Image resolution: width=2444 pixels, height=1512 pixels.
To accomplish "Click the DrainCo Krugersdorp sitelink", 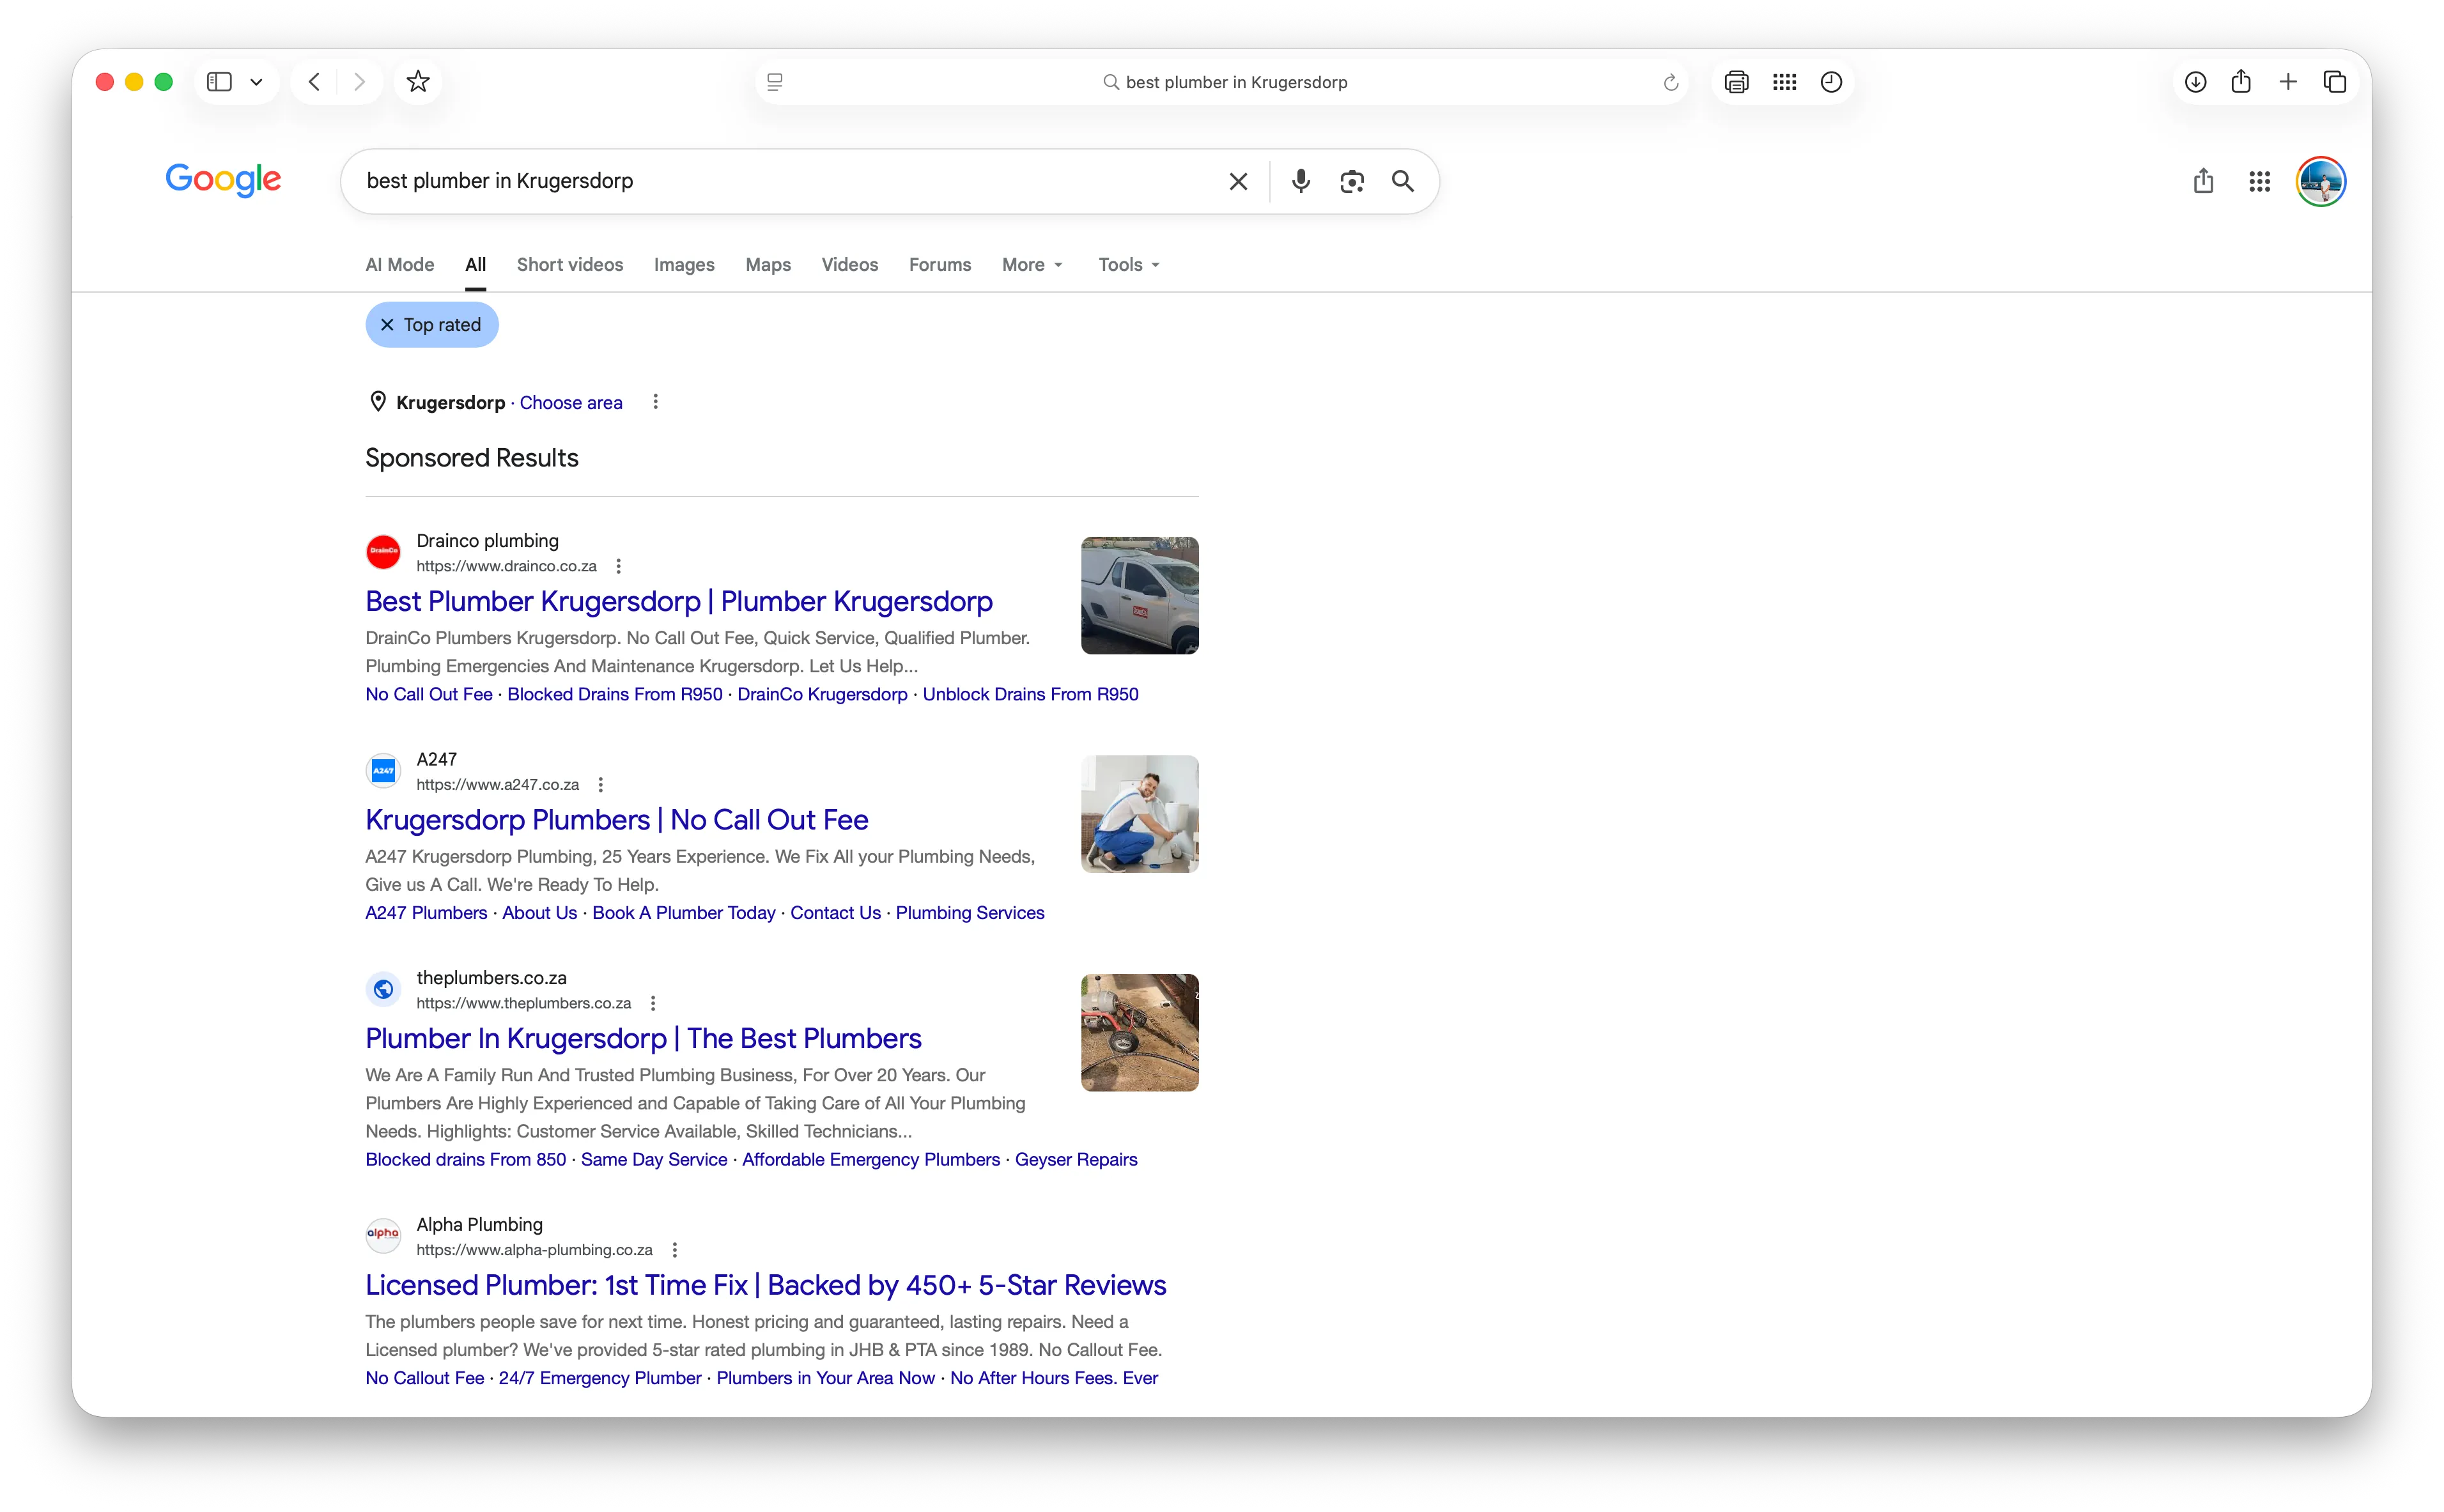I will click(822, 694).
